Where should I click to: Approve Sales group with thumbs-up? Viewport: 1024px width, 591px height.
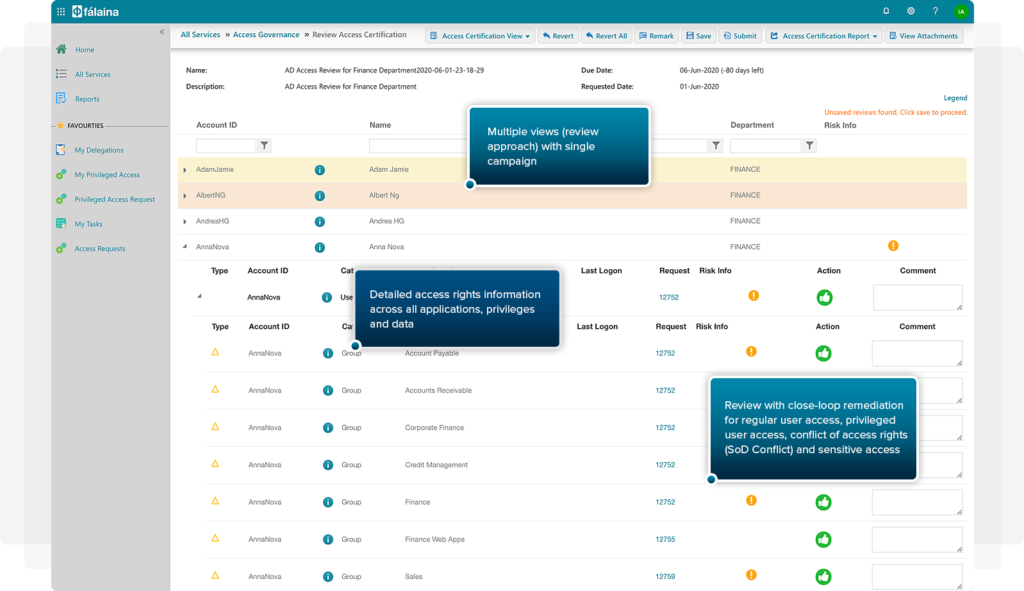(x=823, y=577)
